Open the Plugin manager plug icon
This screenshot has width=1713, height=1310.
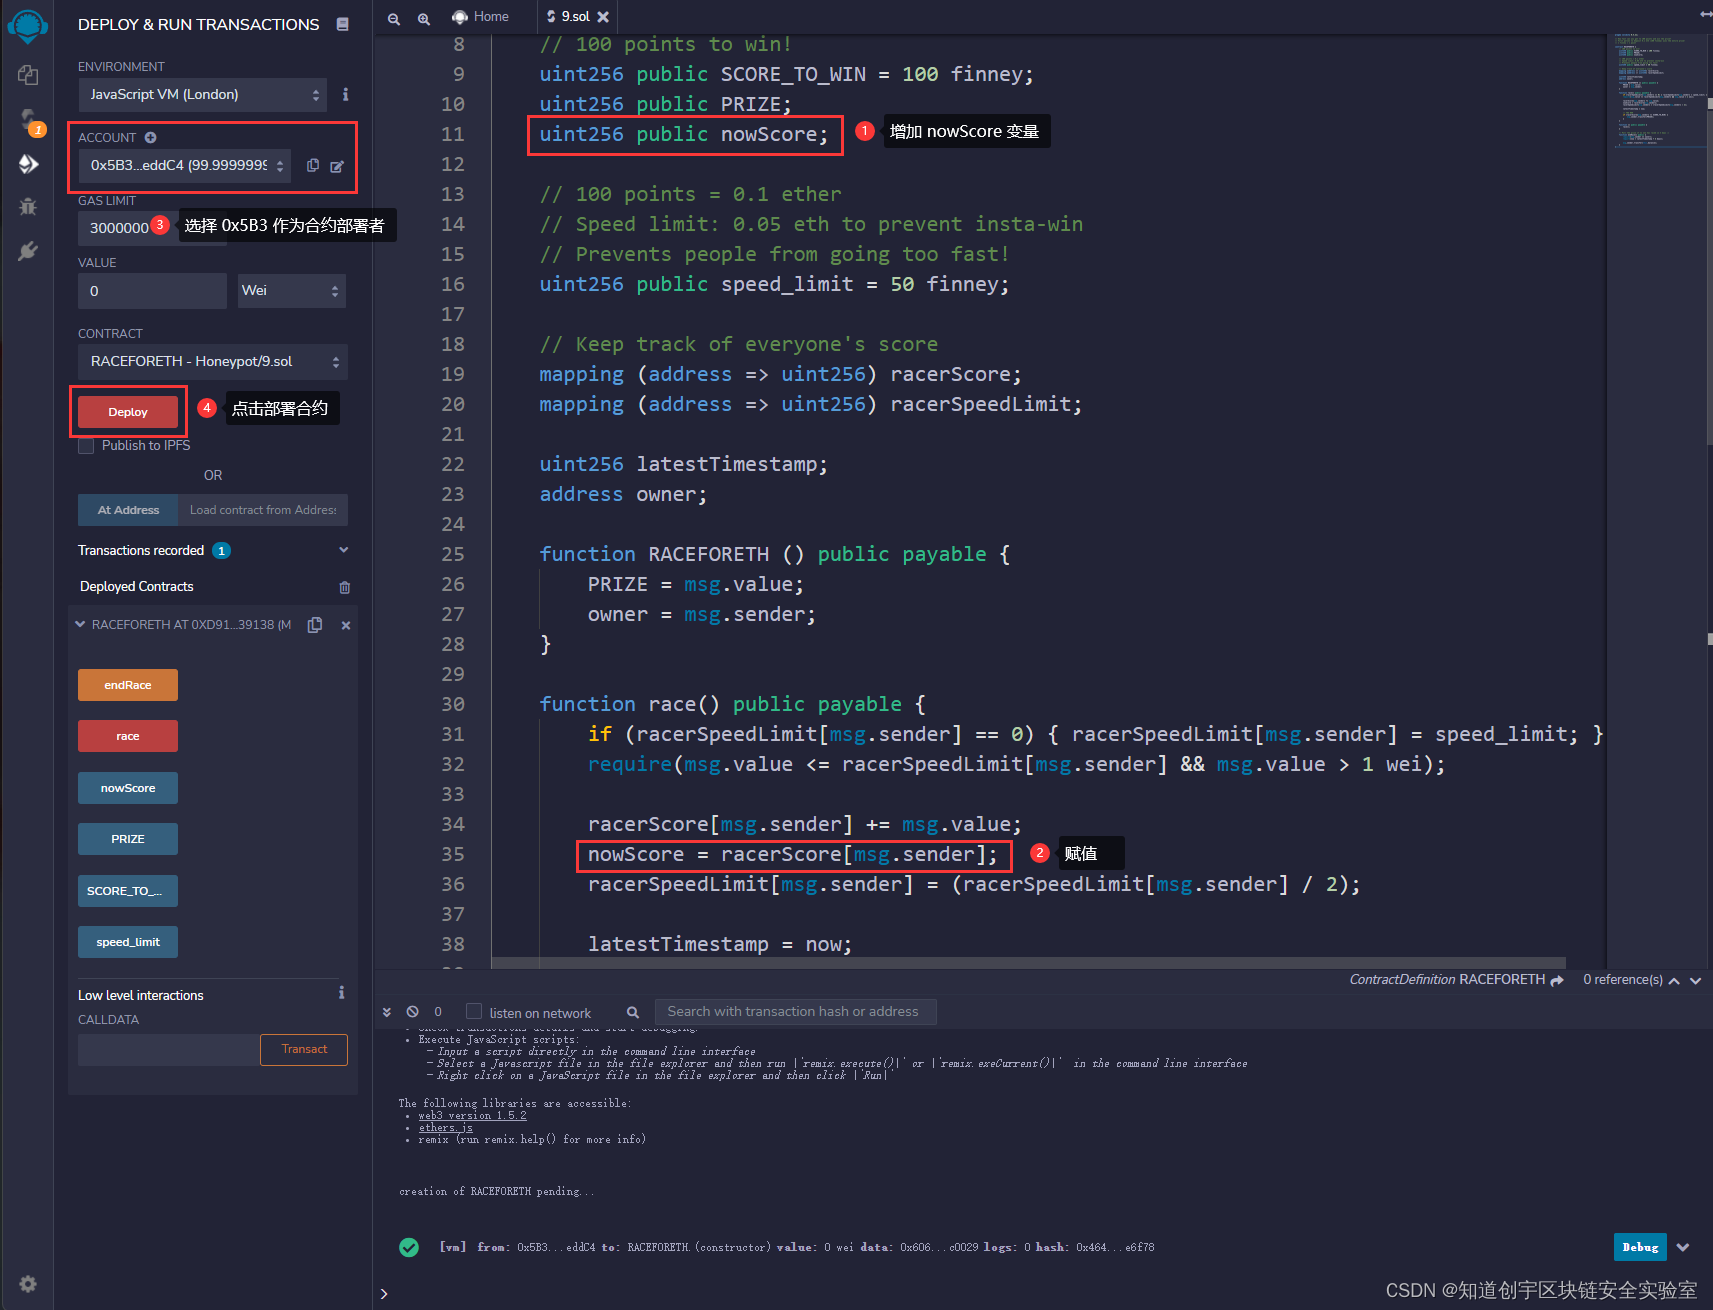coord(28,251)
